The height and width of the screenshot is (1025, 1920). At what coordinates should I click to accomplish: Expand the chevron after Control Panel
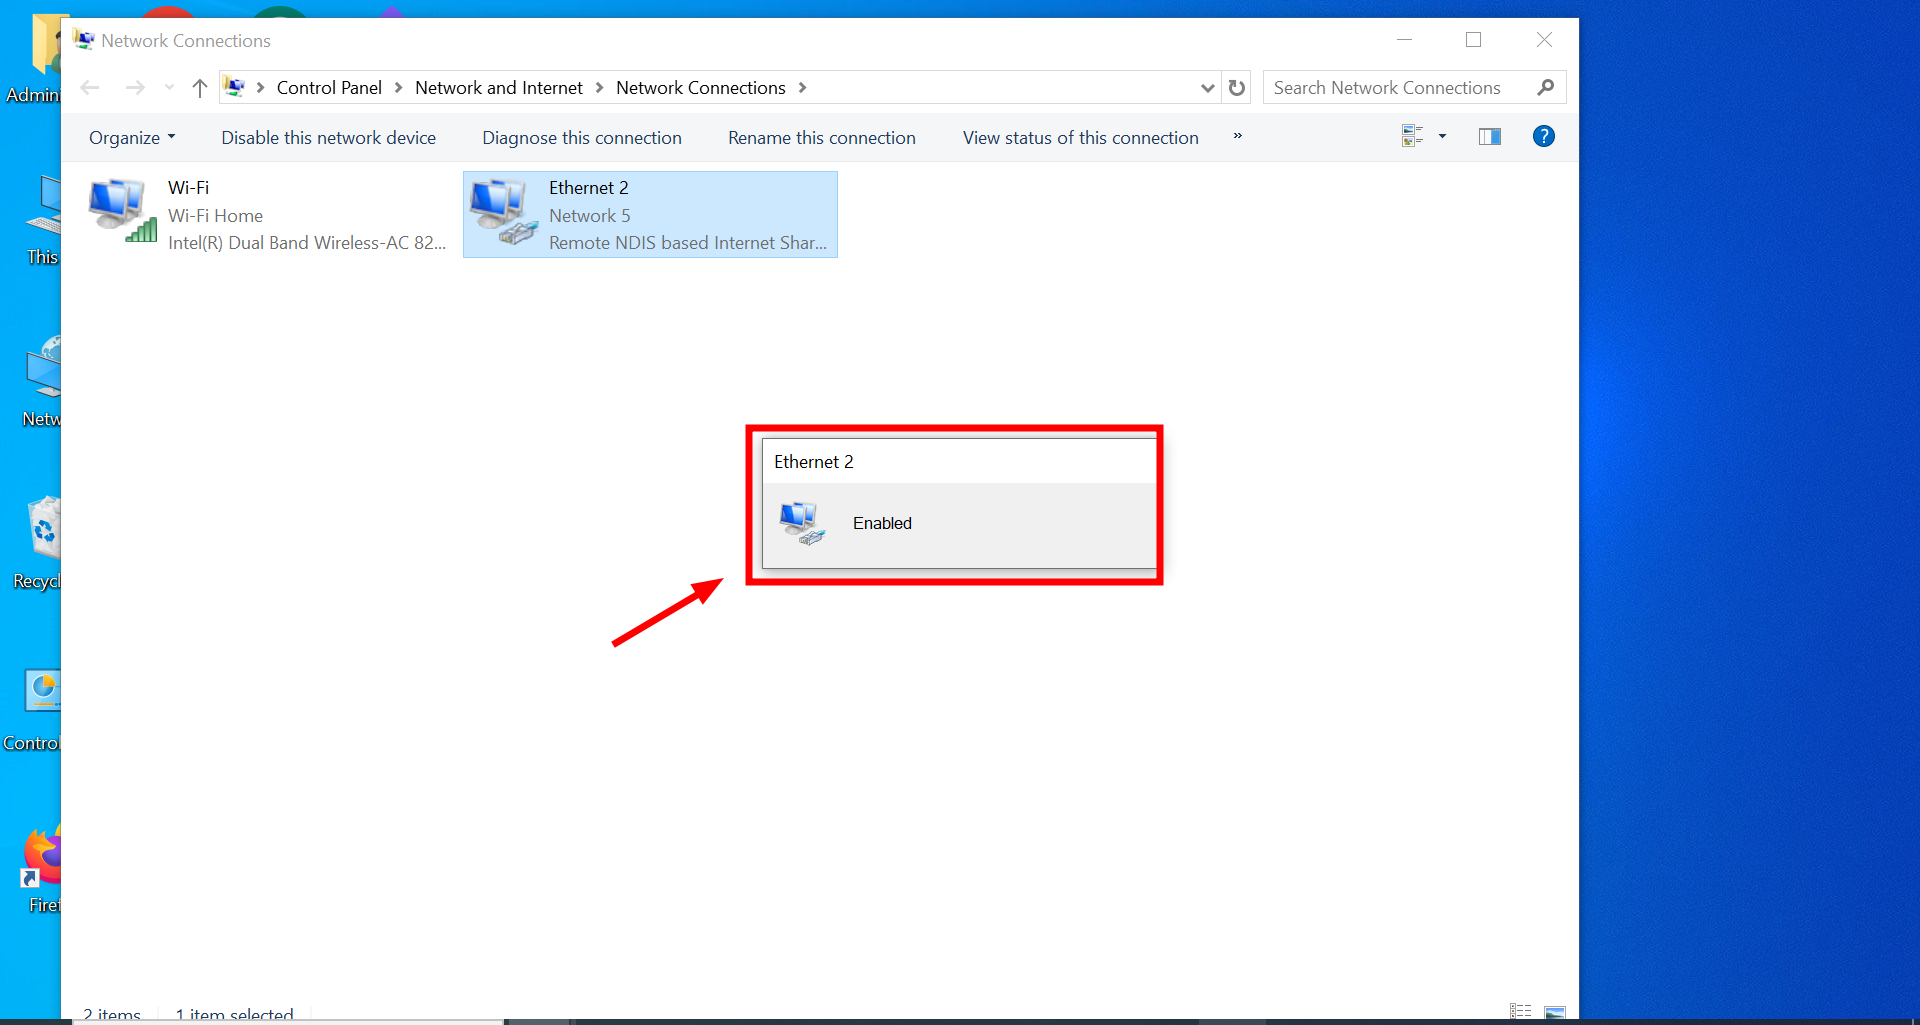[398, 88]
